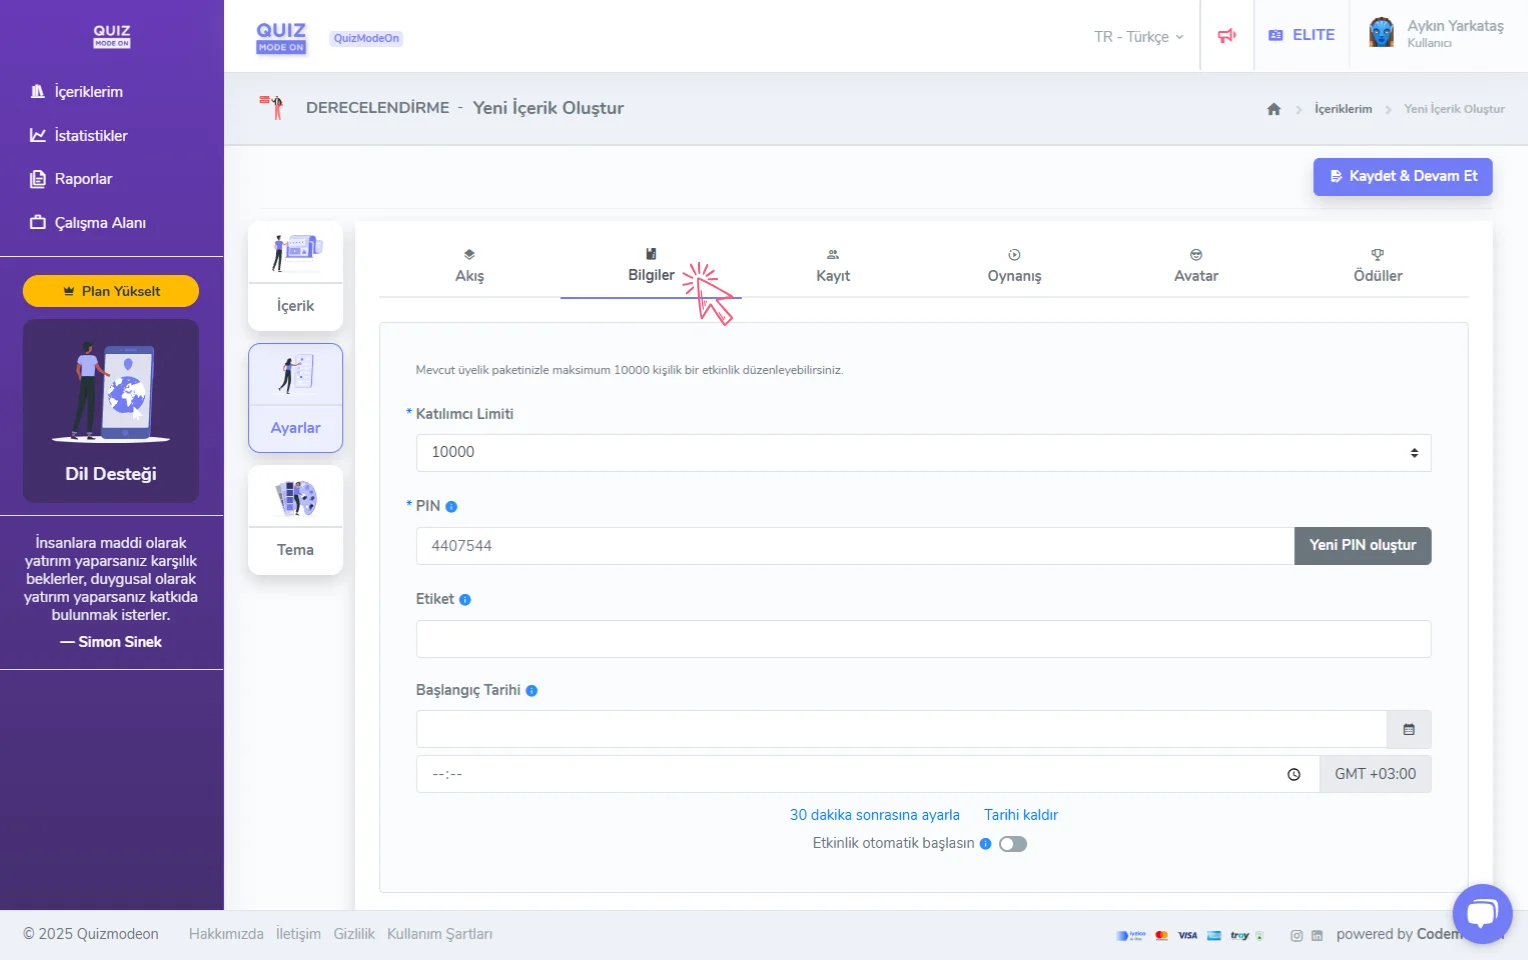Click the clock icon in time field
The image size is (1528, 960).
pyautogui.click(x=1293, y=775)
